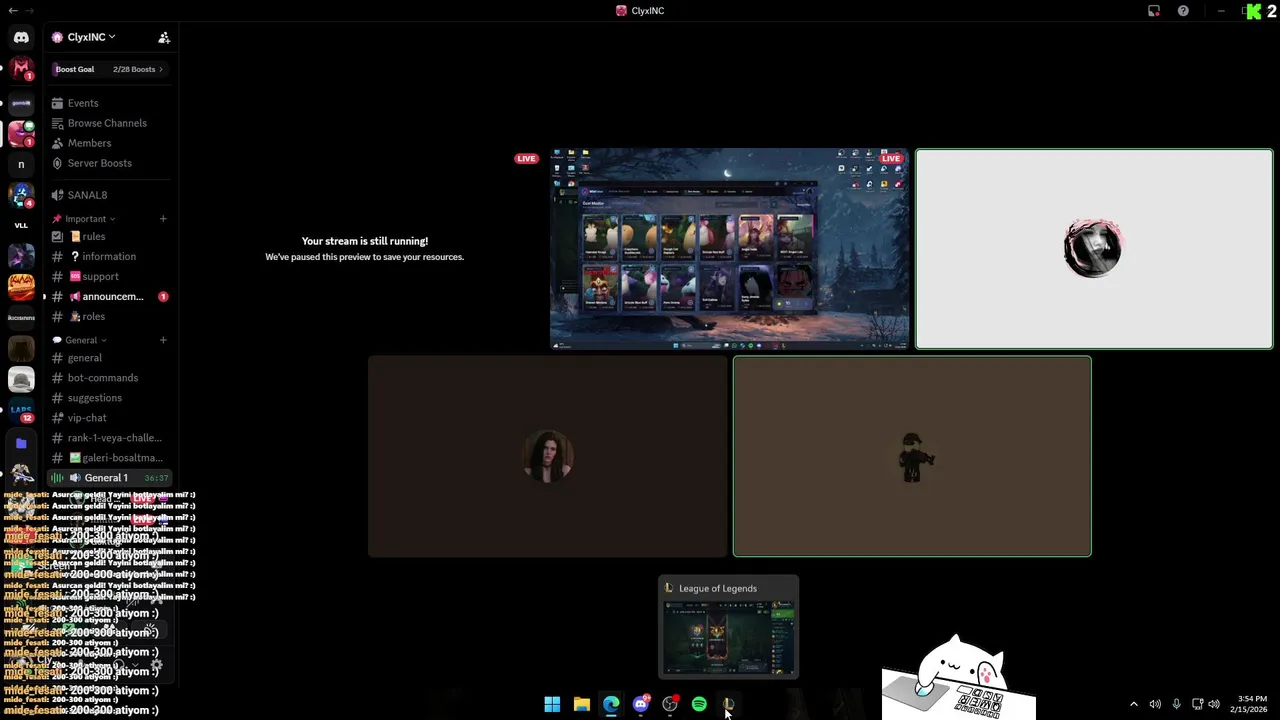
Task: Focus the white-background participant tile
Action: coord(1094,249)
